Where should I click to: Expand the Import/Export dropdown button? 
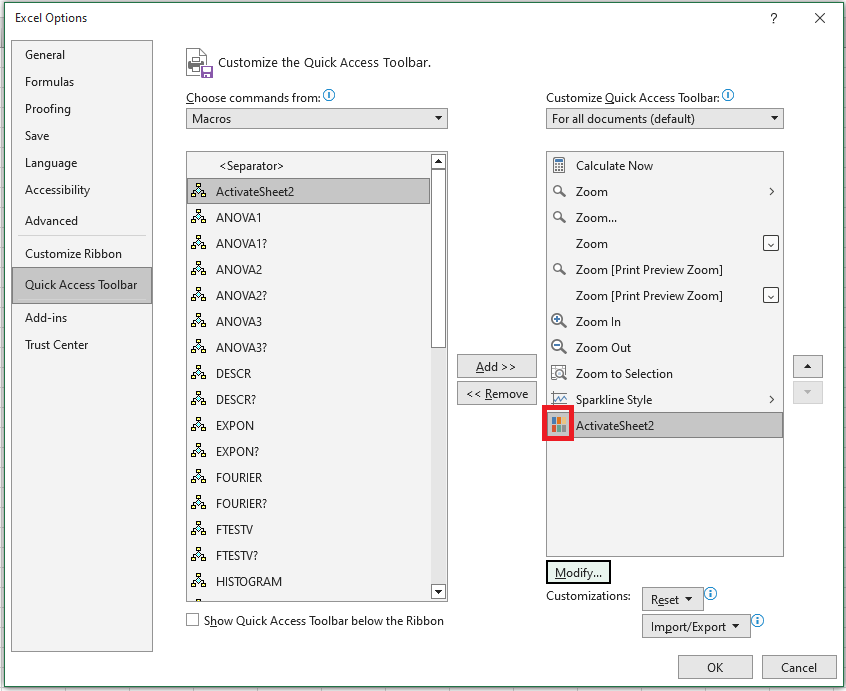point(696,626)
